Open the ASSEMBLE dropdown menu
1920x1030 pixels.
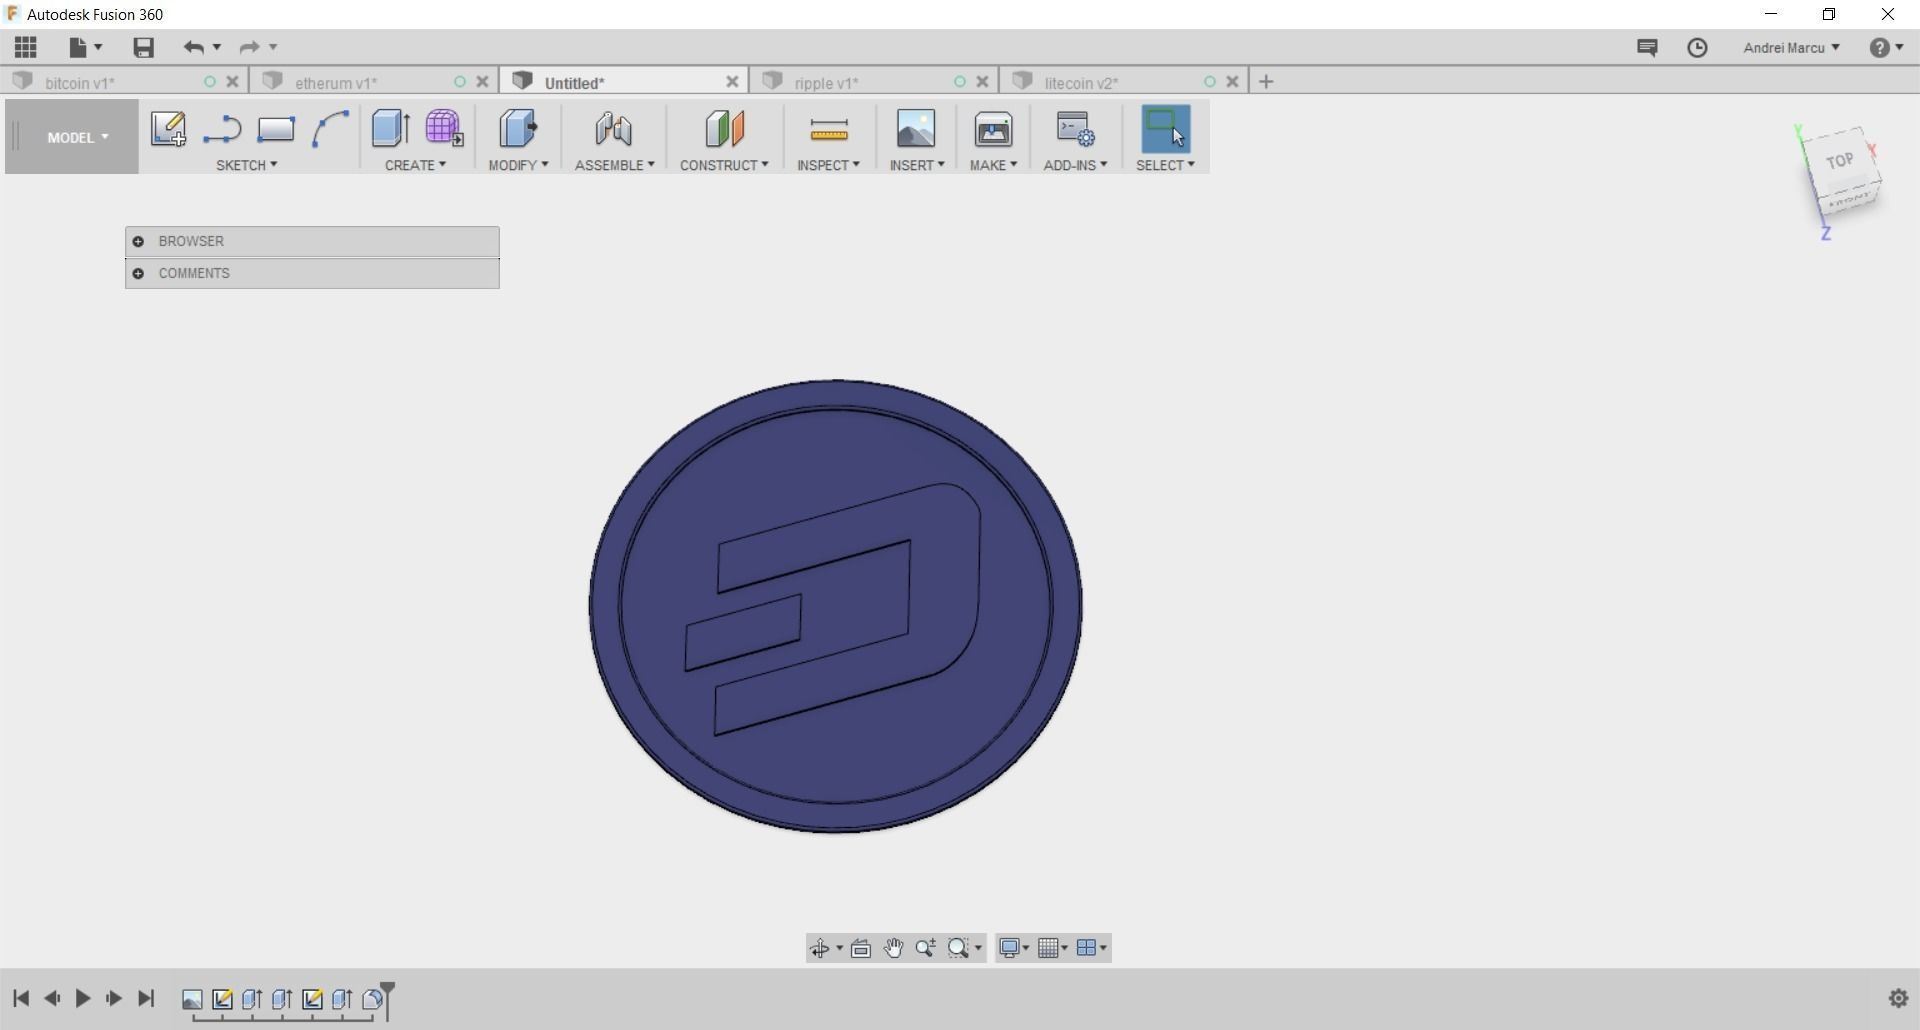pyautogui.click(x=614, y=165)
